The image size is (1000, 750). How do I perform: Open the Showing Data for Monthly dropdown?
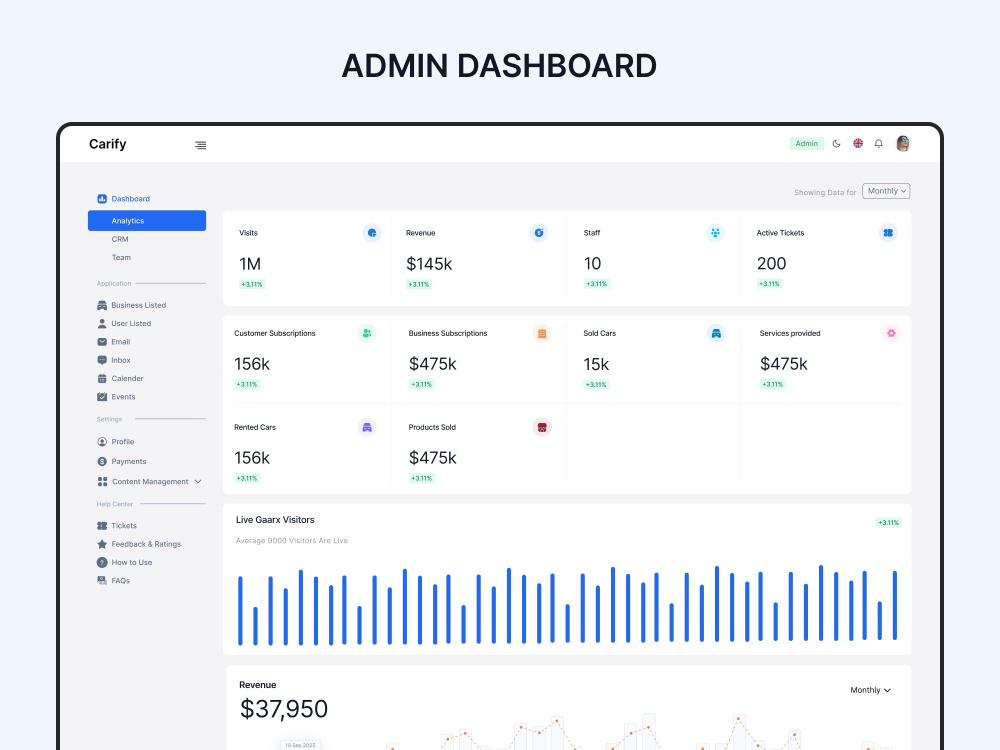886,191
